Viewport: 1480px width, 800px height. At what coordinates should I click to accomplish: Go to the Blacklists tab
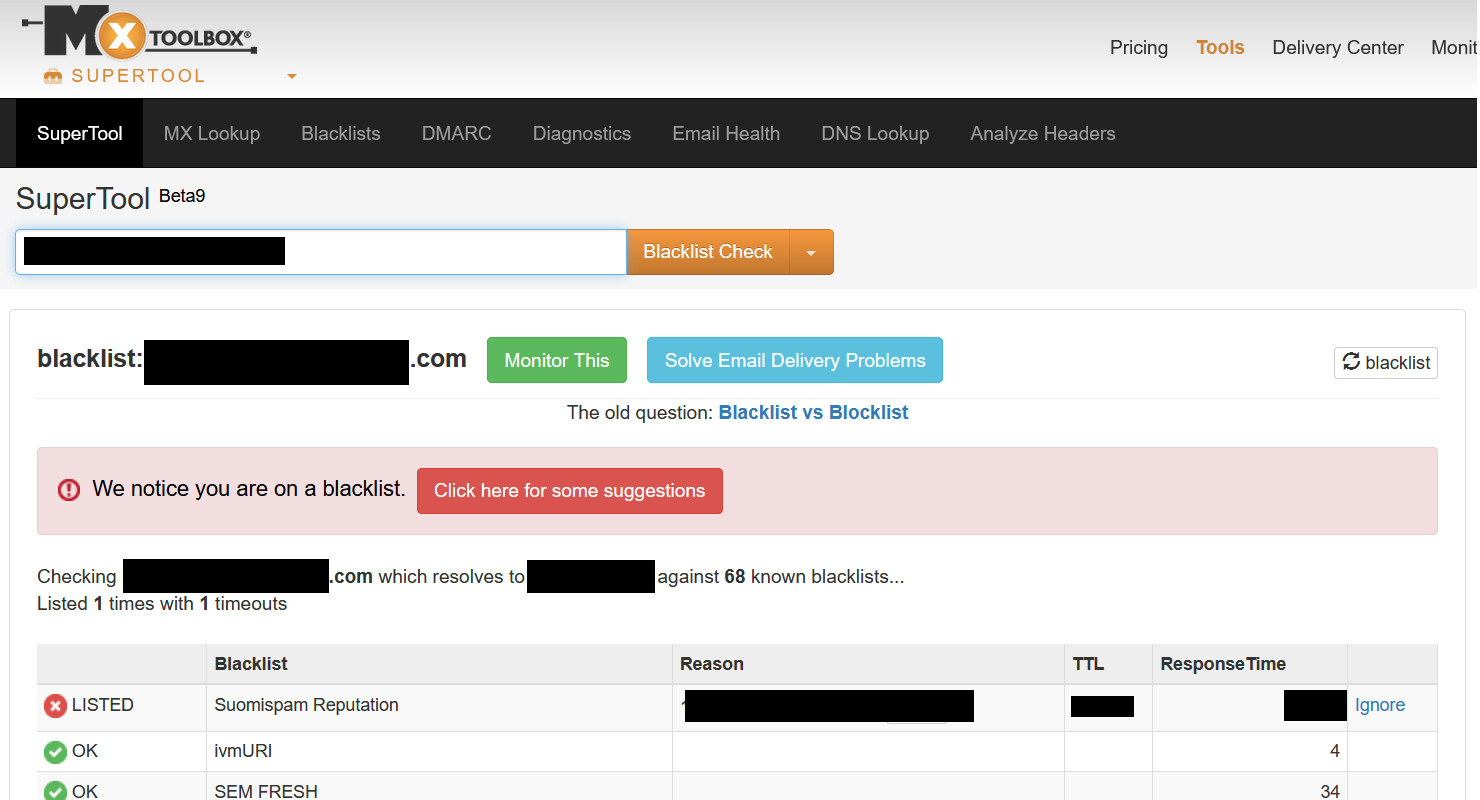tap(341, 133)
